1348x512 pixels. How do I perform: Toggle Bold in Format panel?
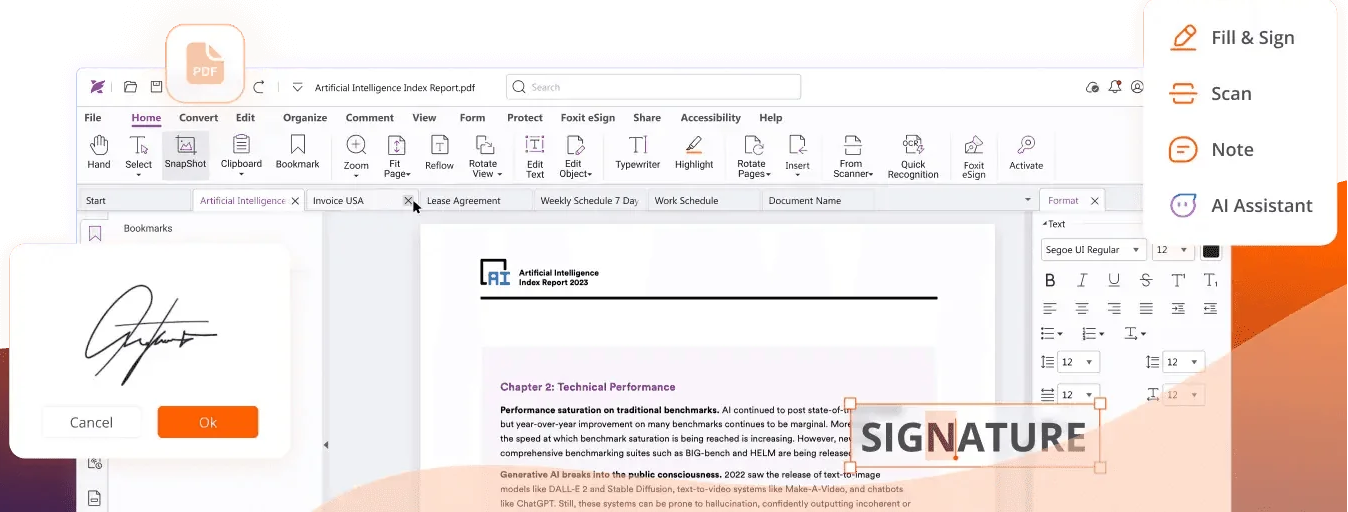1050,280
